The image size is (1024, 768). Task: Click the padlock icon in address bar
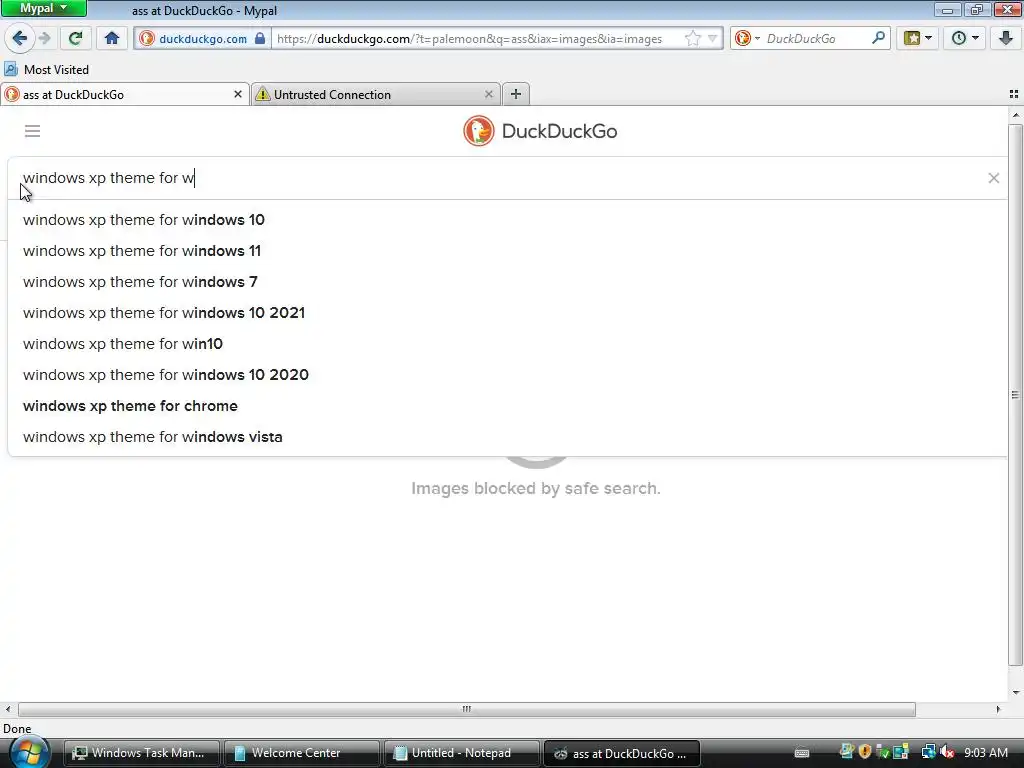260,38
